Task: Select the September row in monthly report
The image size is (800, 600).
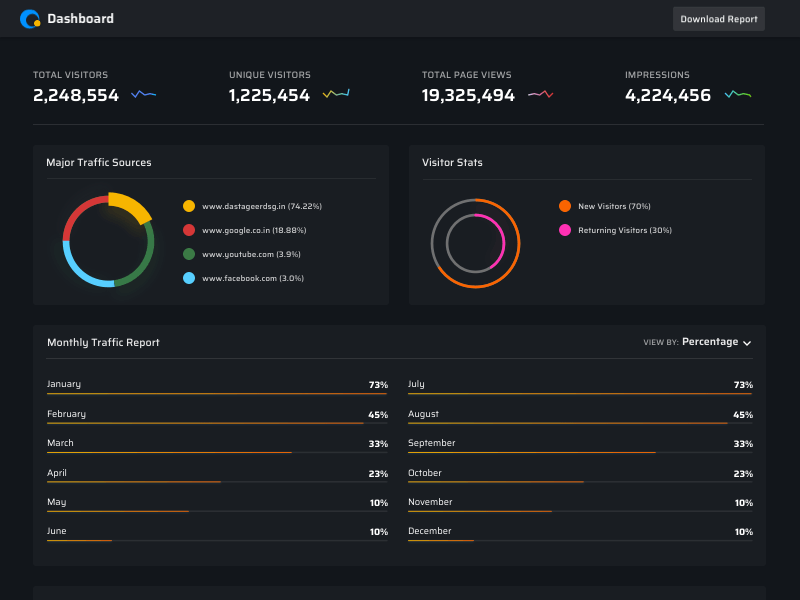Action: coord(580,444)
